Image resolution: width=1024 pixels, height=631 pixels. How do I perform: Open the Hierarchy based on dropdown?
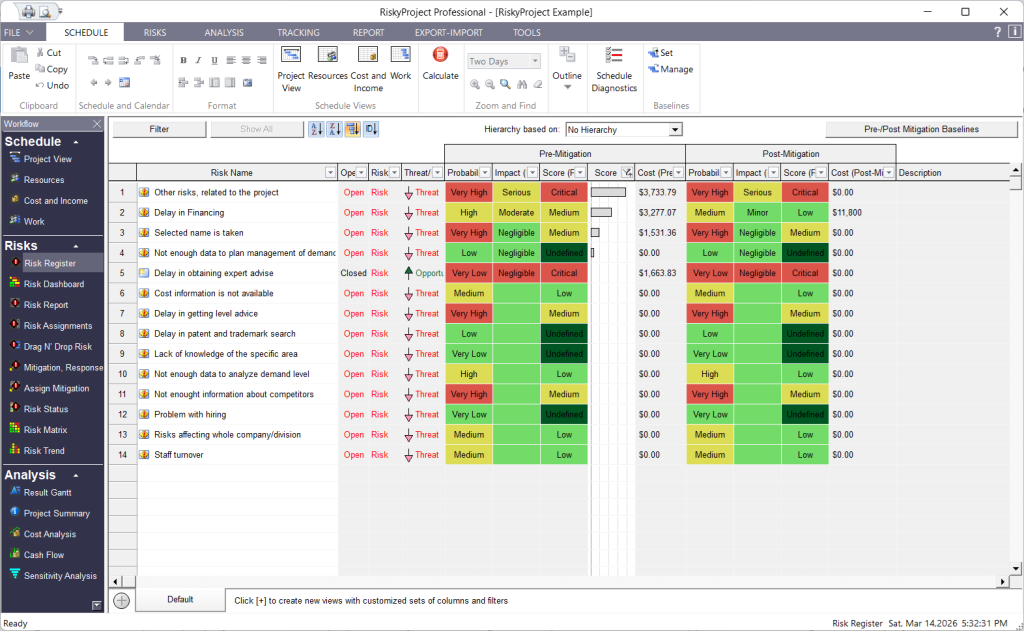tap(675, 130)
